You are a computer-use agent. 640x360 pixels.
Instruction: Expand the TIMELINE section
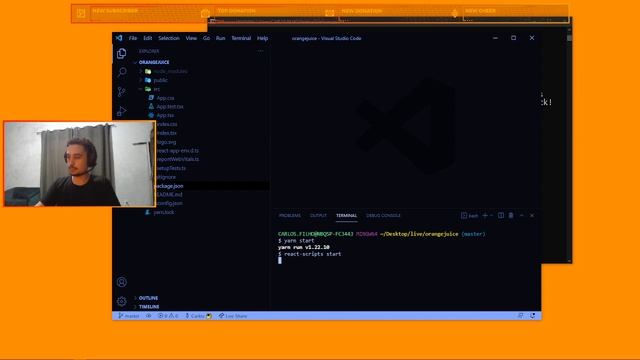(149, 307)
